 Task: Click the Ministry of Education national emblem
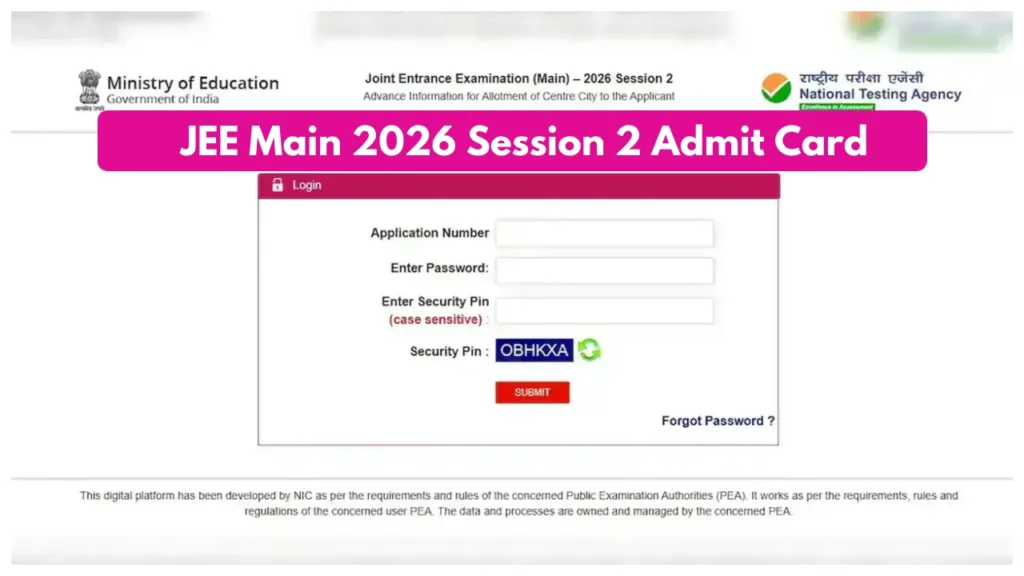pyautogui.click(x=91, y=83)
